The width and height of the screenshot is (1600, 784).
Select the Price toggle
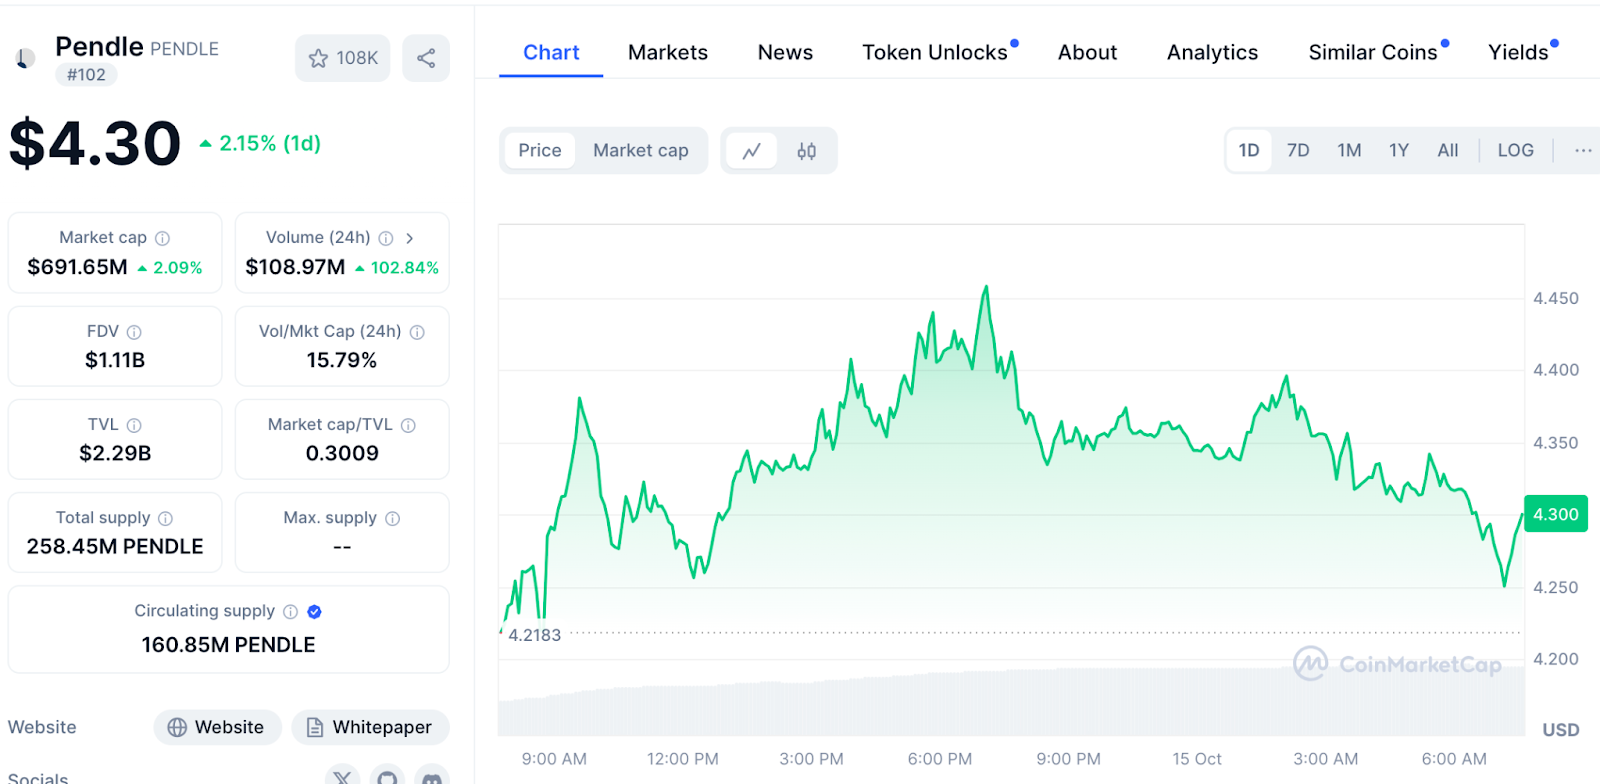click(540, 151)
